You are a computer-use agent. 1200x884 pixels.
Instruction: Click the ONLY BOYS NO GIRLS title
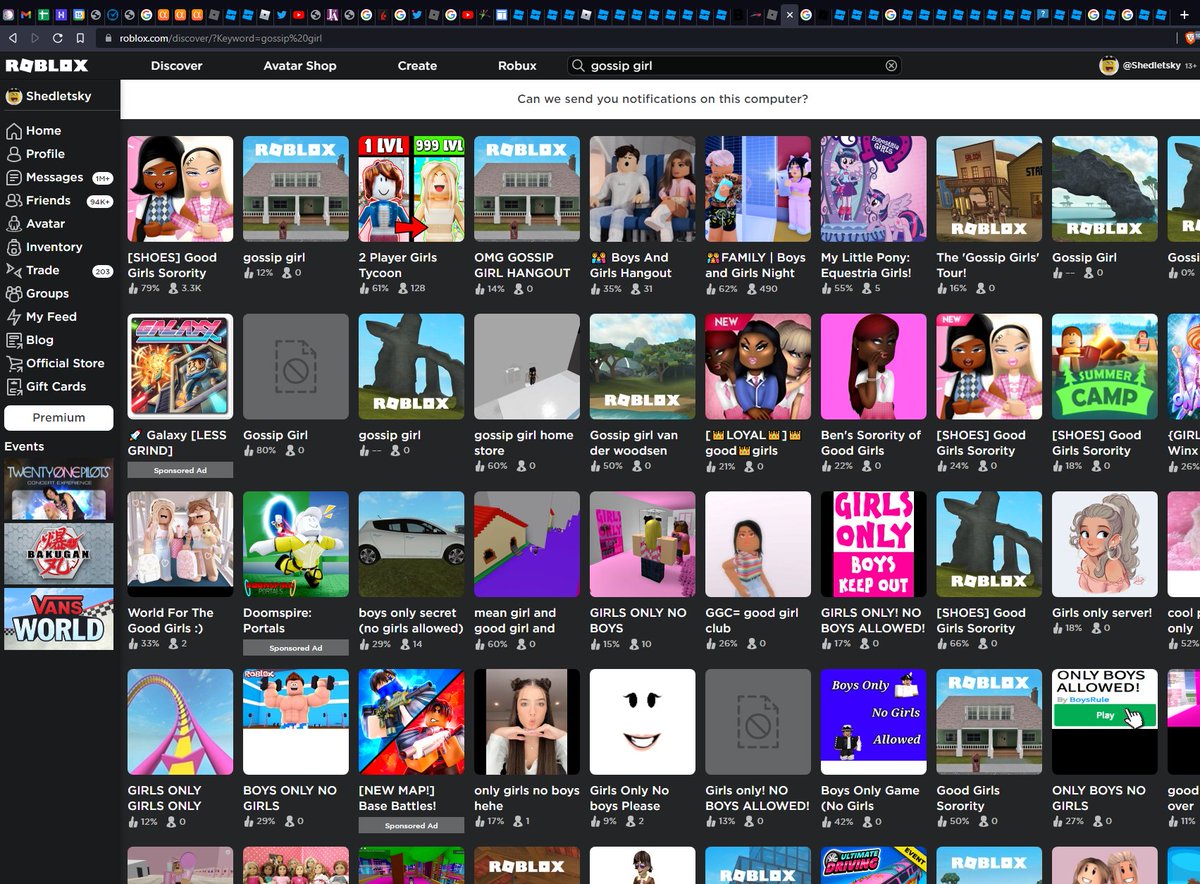1099,798
